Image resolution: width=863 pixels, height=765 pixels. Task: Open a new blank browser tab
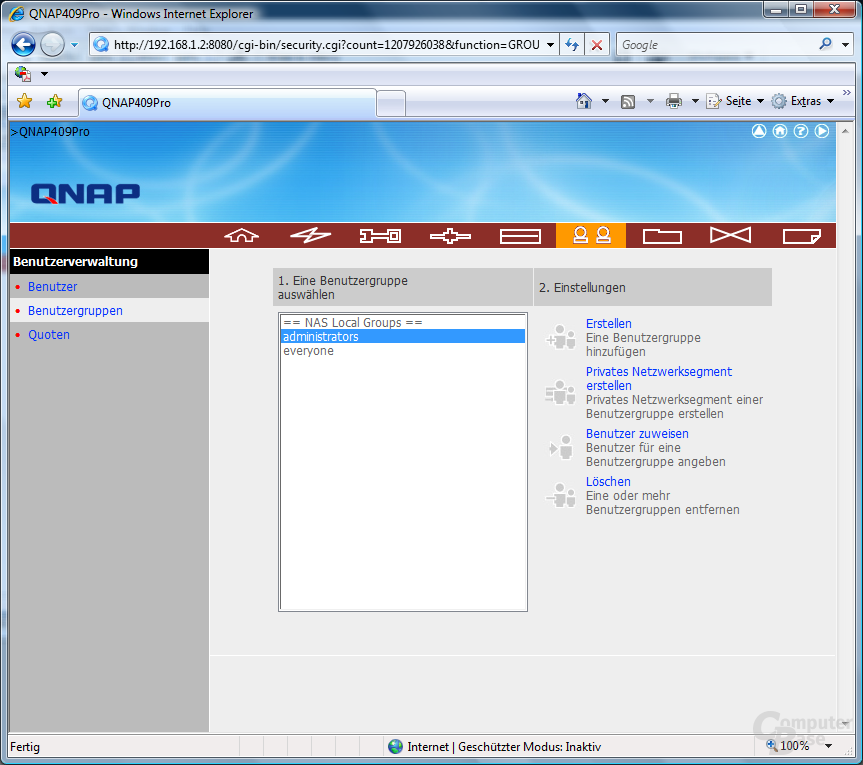click(x=391, y=103)
